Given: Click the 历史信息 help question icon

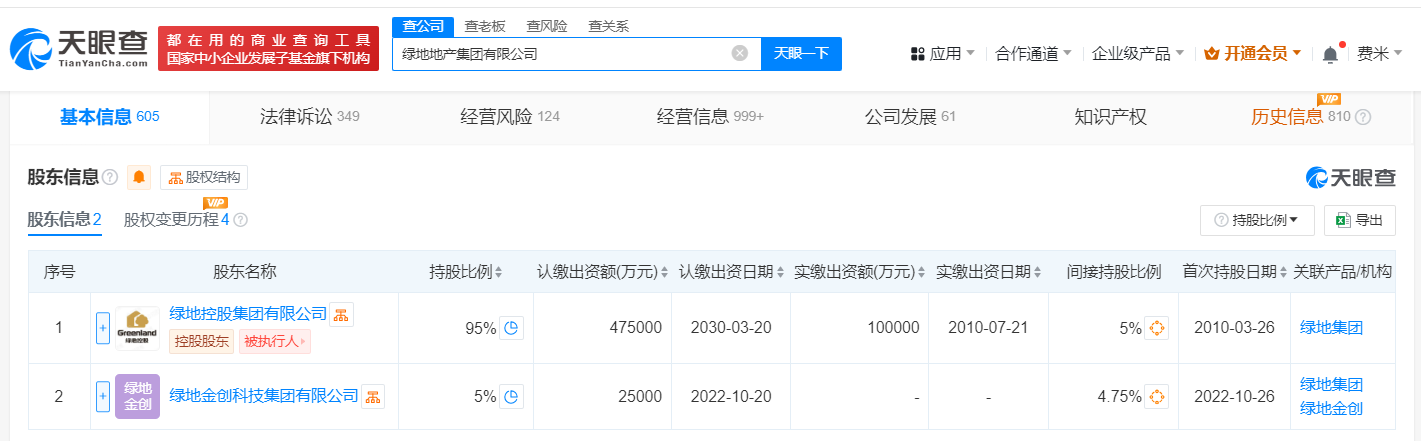Looking at the screenshot, I should [x=1363, y=118].
